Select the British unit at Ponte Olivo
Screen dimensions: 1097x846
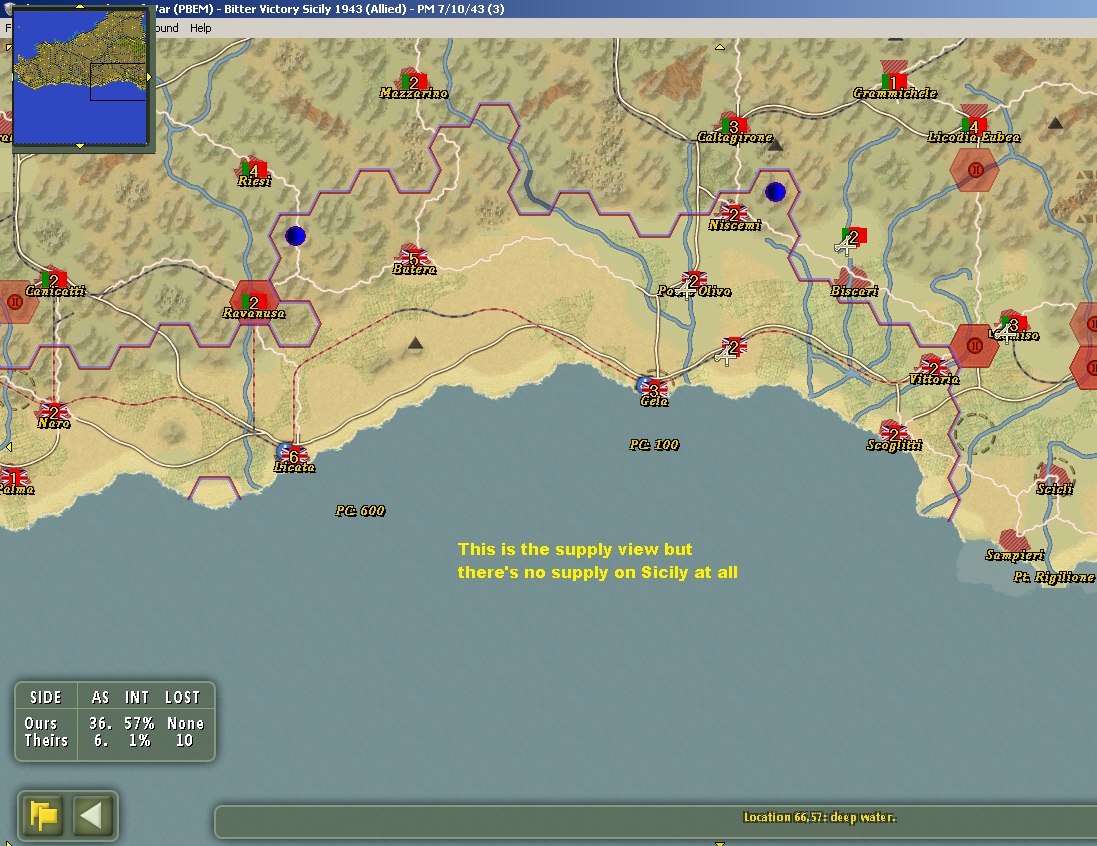coord(693,280)
